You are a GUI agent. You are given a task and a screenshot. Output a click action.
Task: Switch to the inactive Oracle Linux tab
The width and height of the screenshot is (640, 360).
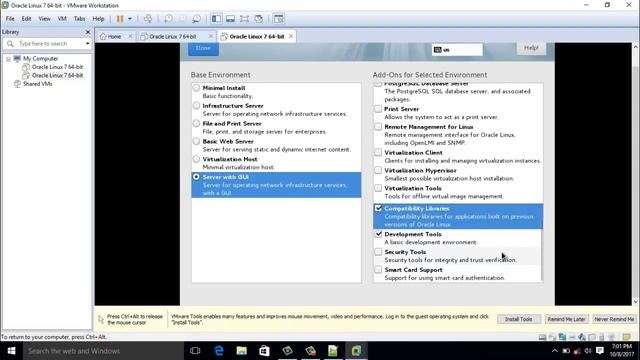[173, 36]
